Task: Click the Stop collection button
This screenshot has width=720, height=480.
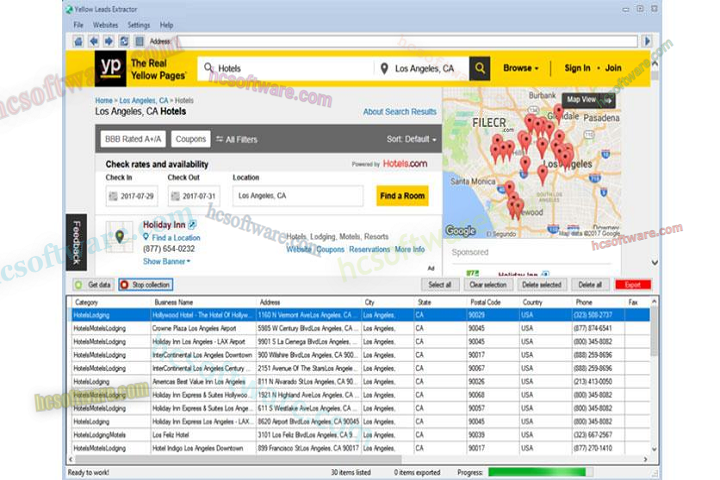Action: coord(146,285)
